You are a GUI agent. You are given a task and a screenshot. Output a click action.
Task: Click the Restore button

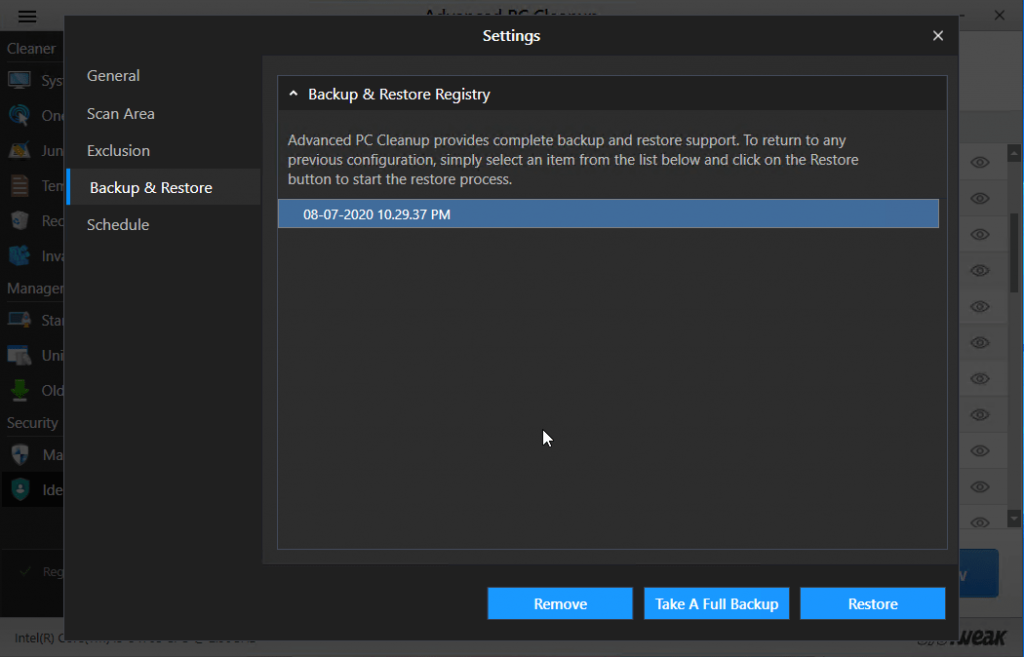coord(872,603)
